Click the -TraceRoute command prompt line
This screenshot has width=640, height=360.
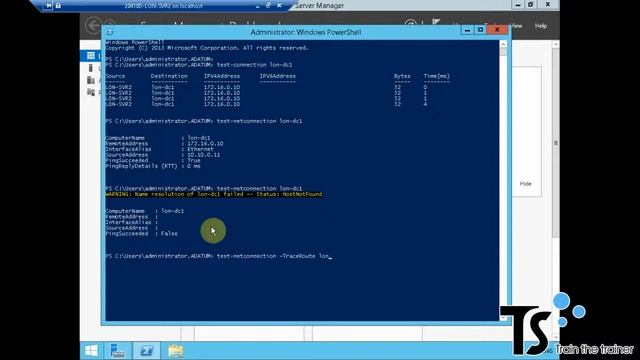[x=218, y=256]
